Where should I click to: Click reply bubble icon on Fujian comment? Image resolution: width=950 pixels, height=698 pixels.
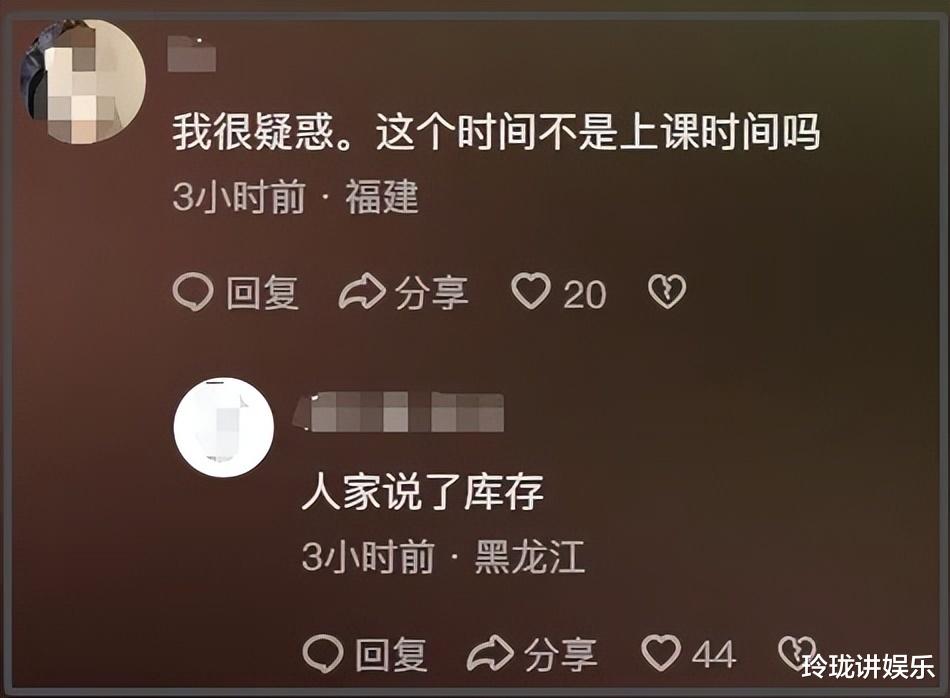193,292
